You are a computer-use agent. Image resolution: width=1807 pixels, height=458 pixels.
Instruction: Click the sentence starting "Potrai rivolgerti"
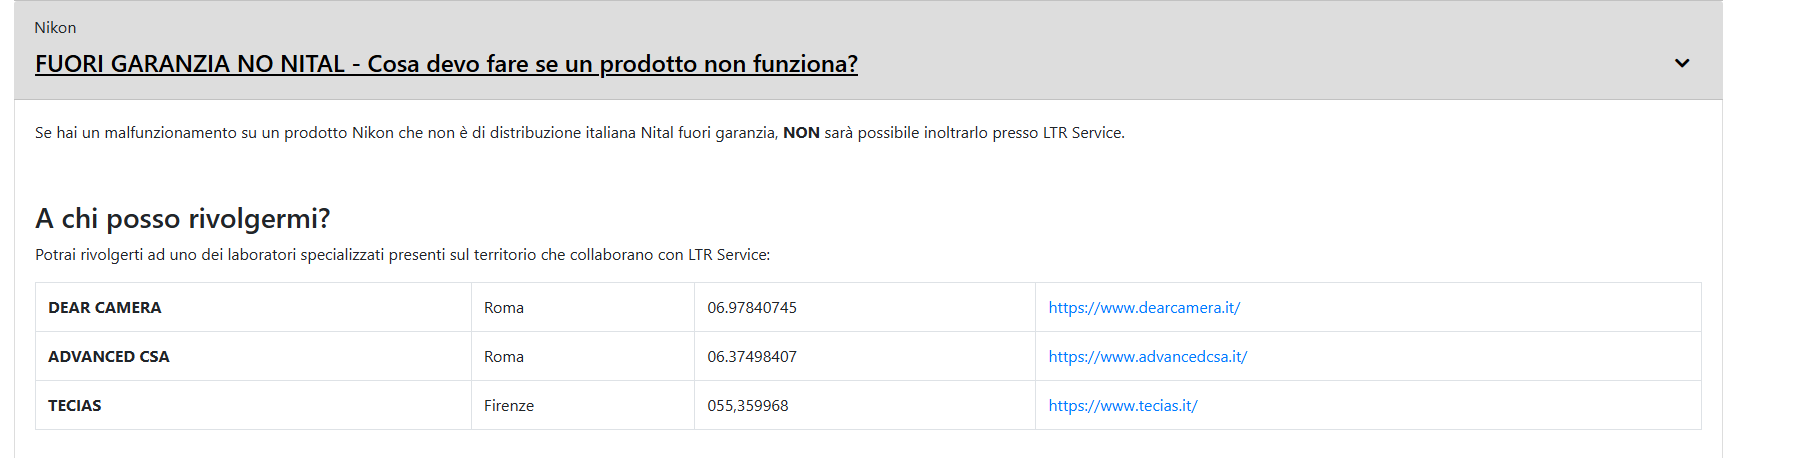[x=402, y=255]
